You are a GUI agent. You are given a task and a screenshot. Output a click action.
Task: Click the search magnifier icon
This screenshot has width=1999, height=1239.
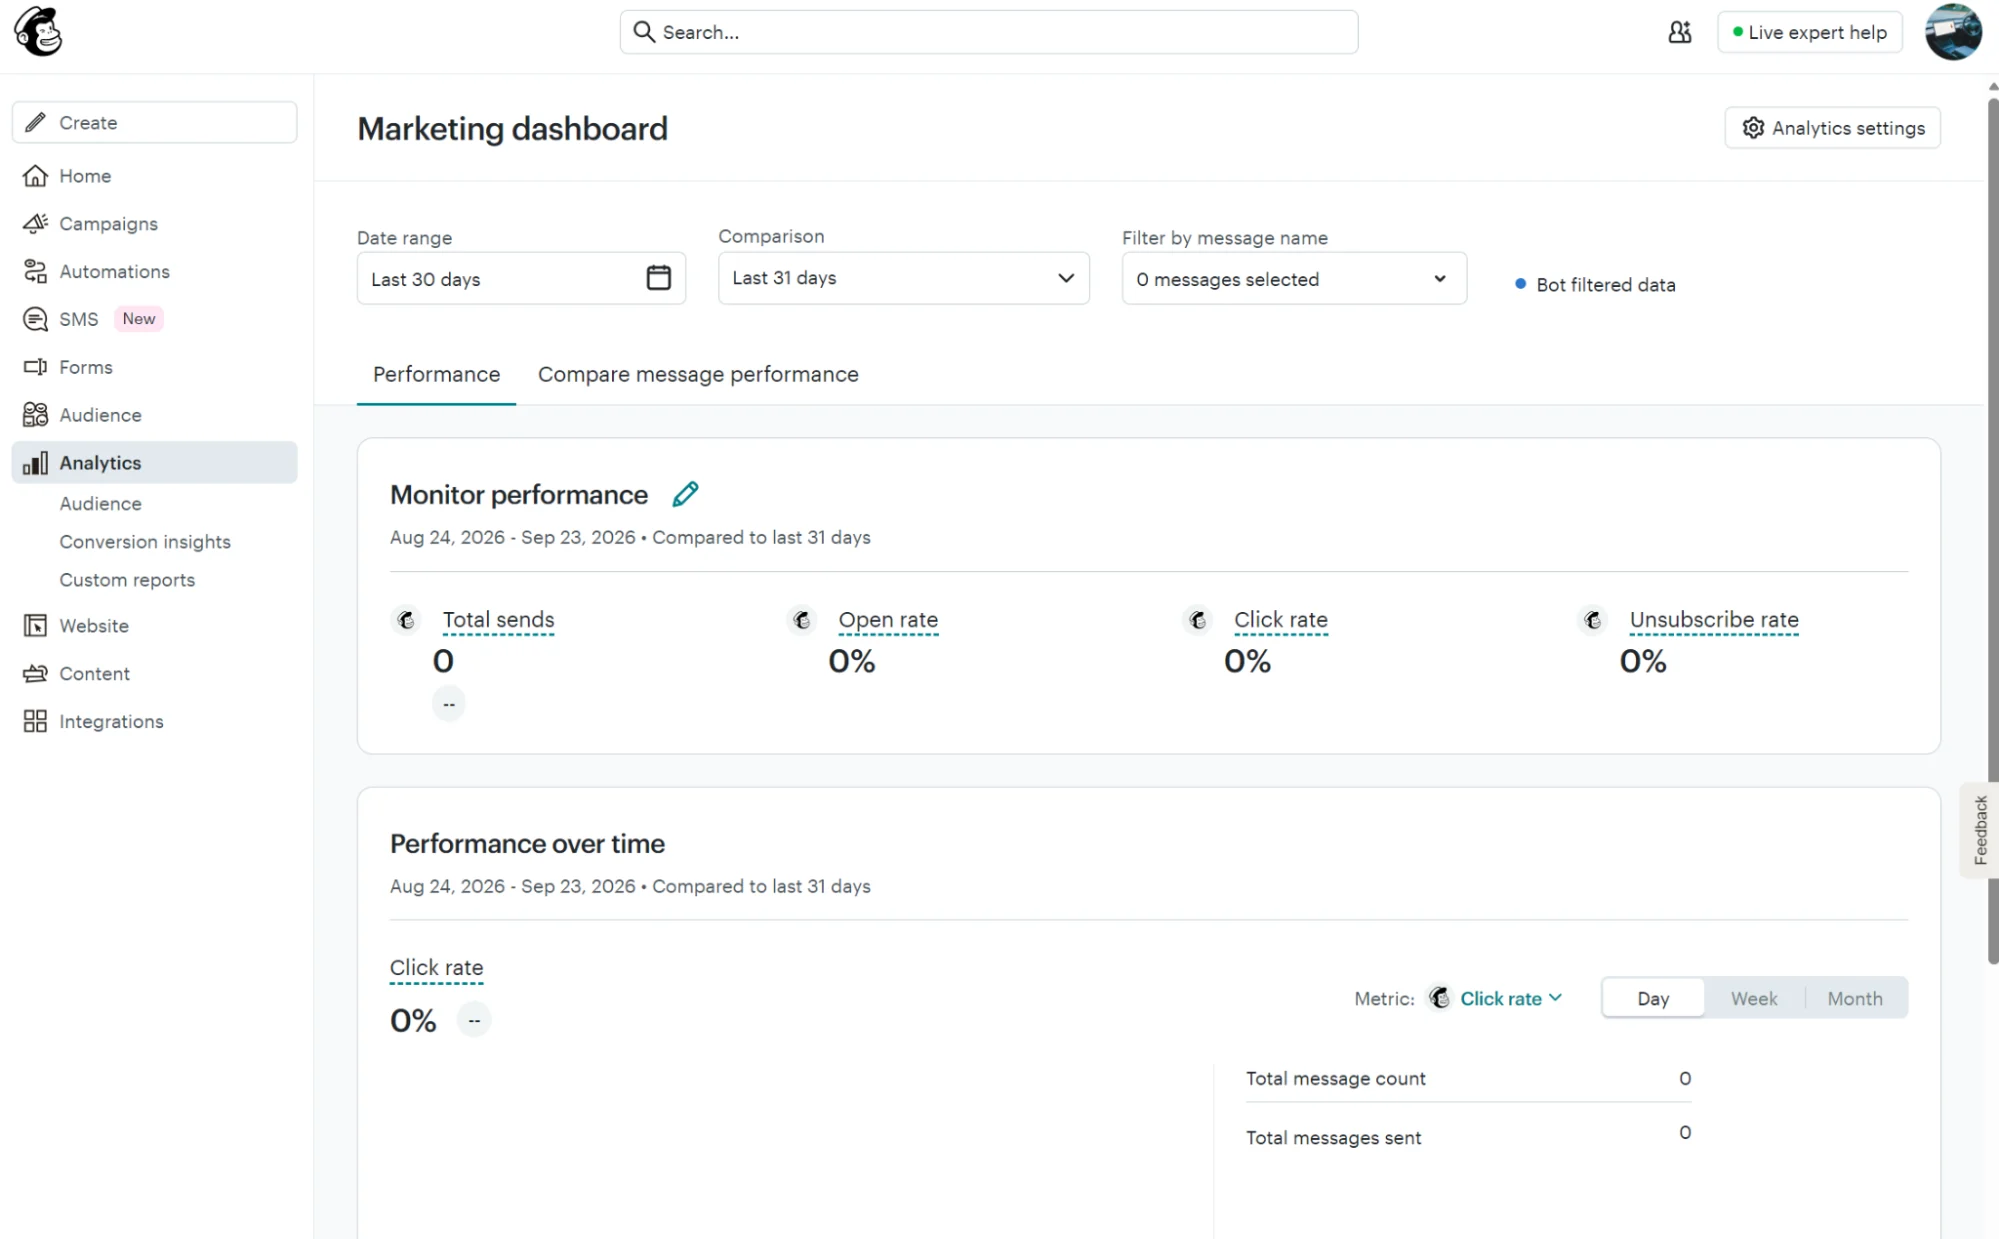tap(644, 32)
